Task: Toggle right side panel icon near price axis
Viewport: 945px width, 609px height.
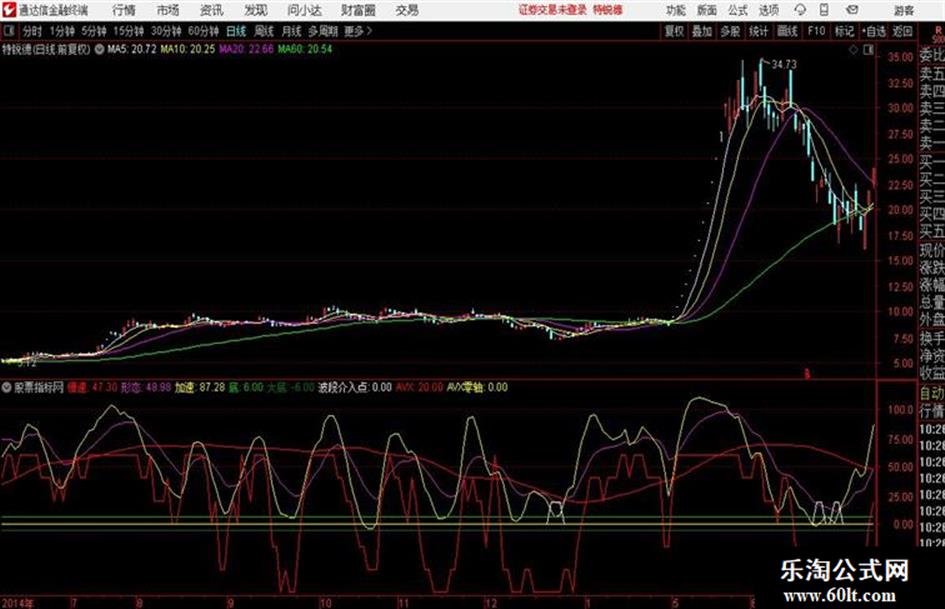Action: click(868, 50)
